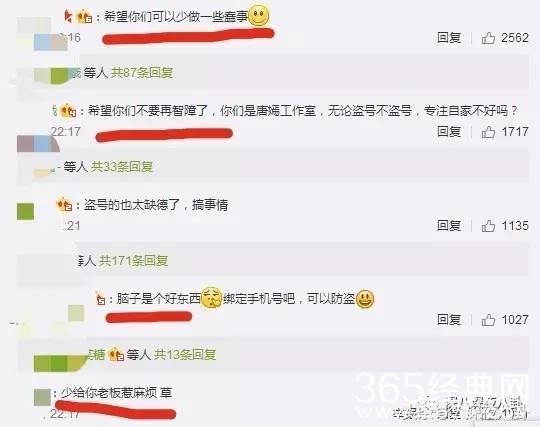The image size is (540, 427).
Task: Open 共171条回复 reply thread
Action: (x=134, y=261)
